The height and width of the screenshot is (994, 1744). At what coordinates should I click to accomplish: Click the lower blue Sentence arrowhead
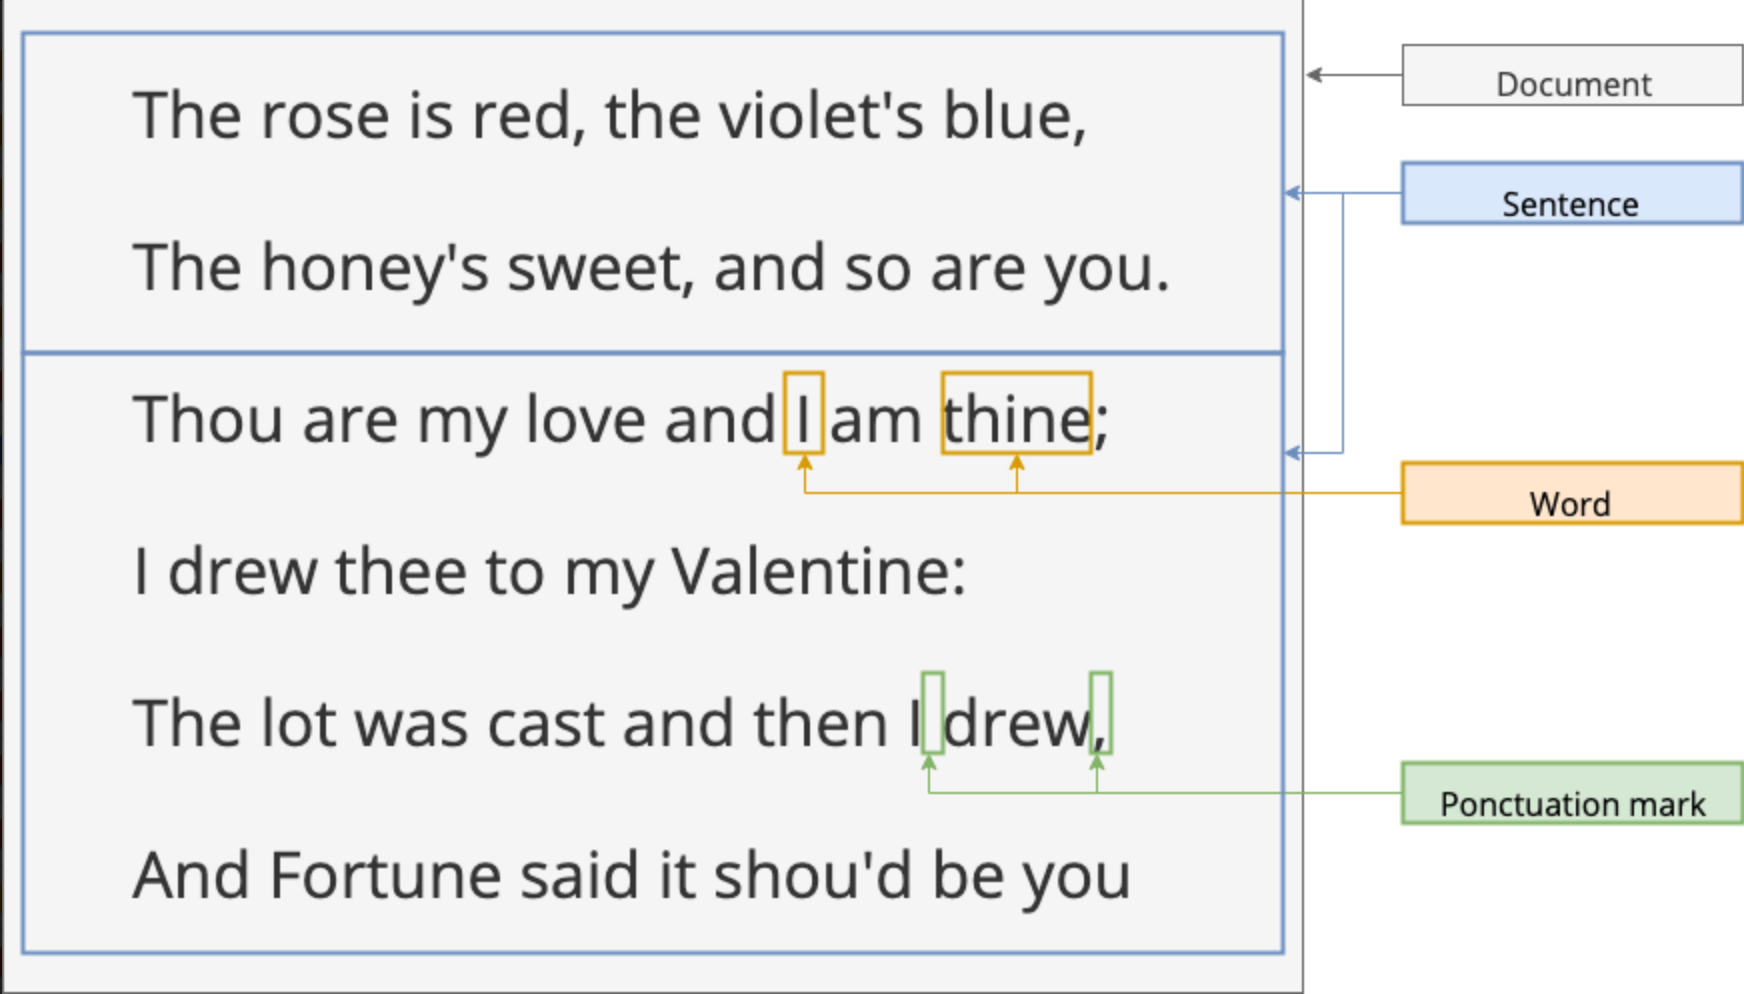1293,453
